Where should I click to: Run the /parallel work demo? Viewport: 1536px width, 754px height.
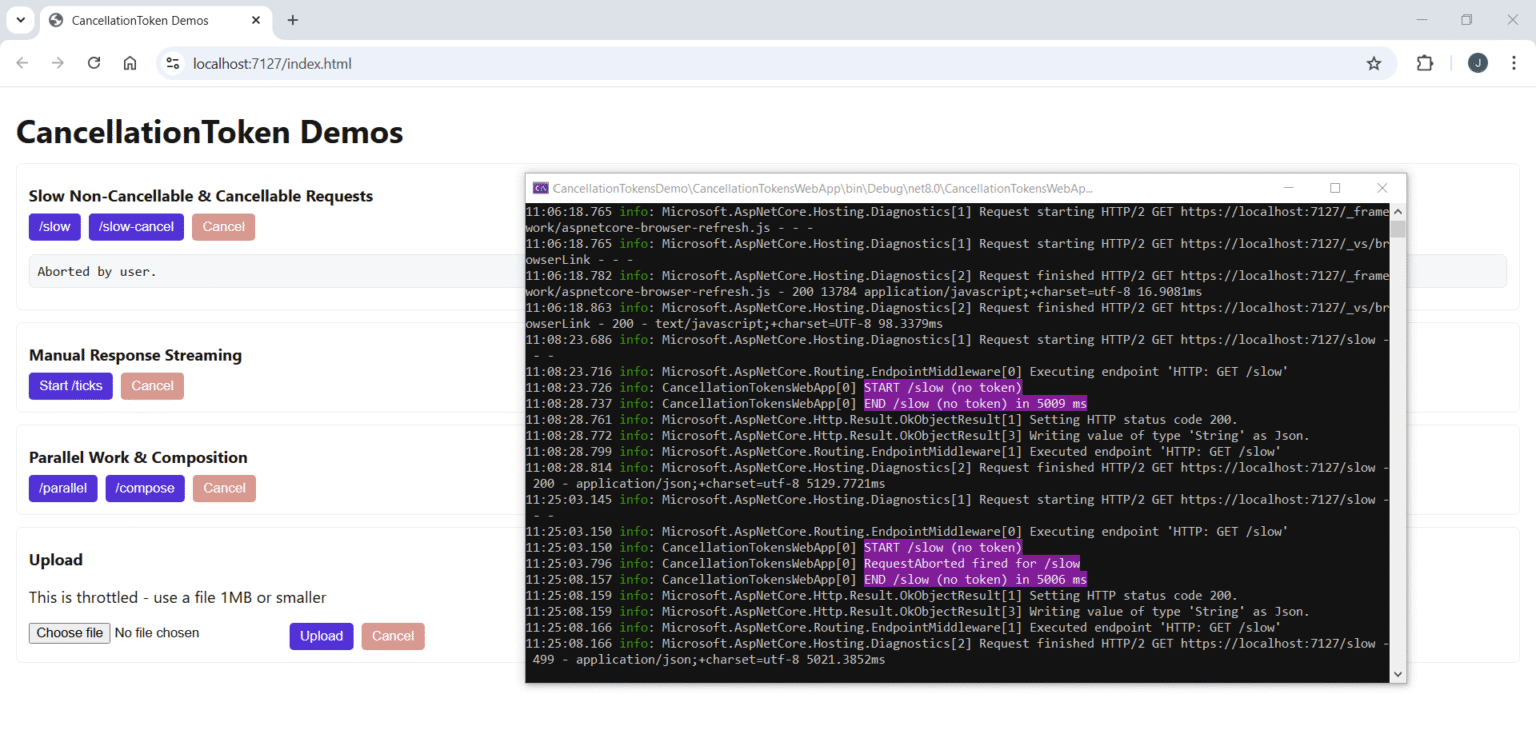[63, 488]
